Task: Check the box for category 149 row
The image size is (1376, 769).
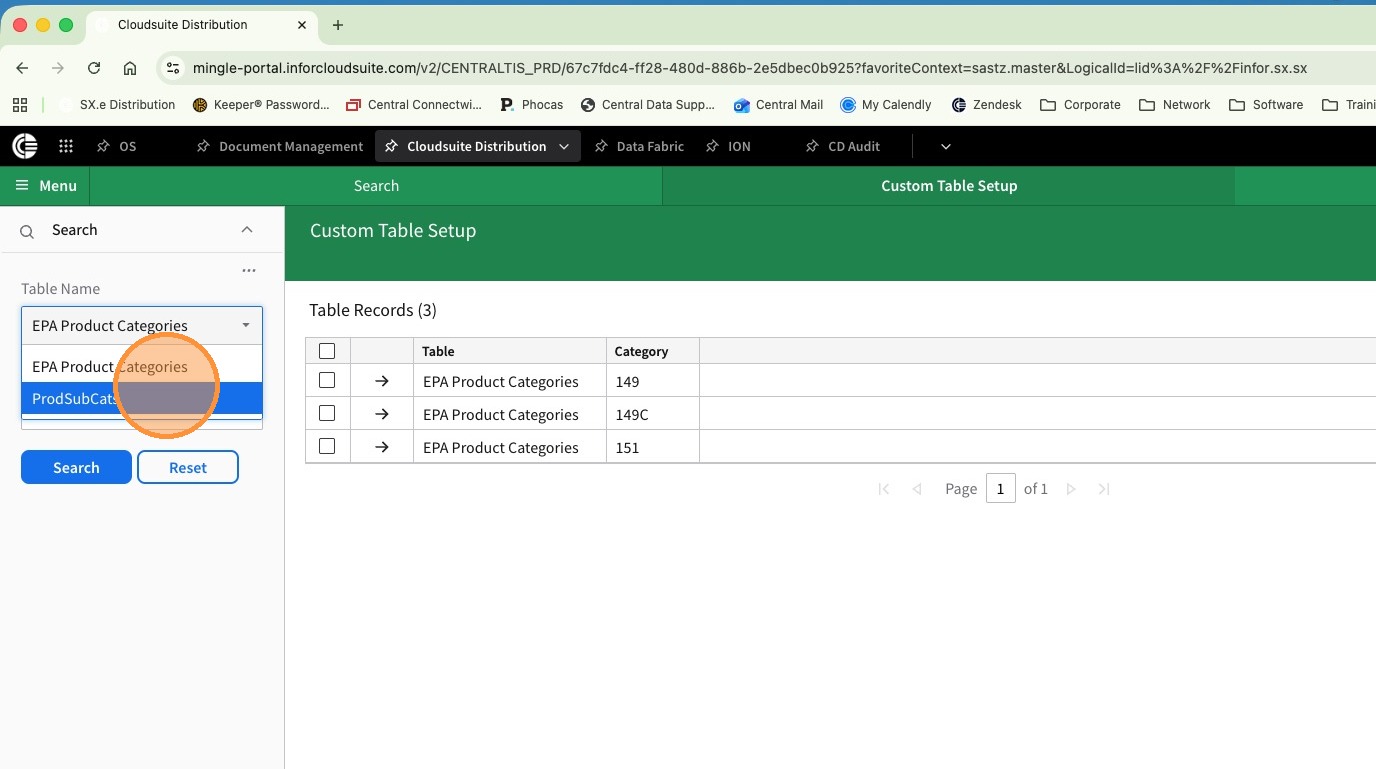Action: tap(327, 380)
